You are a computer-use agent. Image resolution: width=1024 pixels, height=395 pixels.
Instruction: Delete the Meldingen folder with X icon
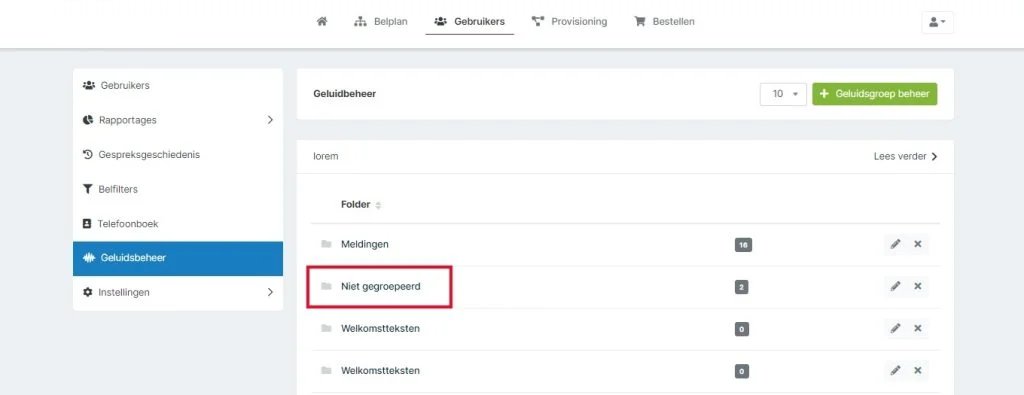click(918, 244)
